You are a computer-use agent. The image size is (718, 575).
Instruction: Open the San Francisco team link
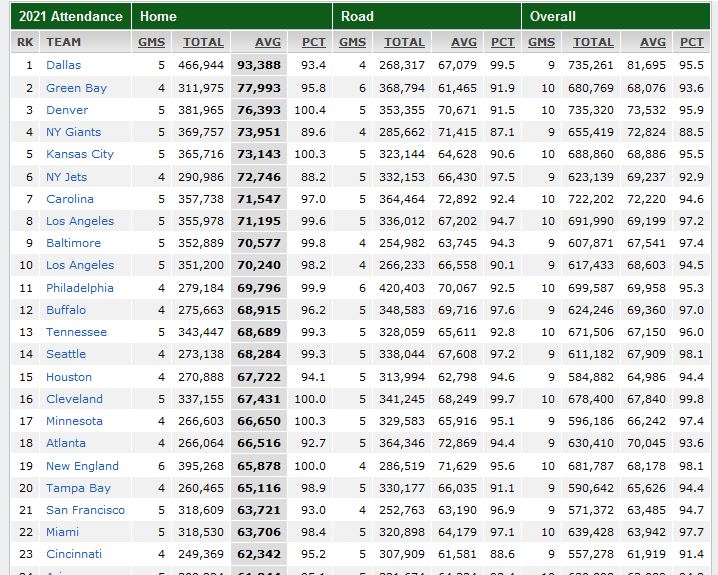pos(85,510)
